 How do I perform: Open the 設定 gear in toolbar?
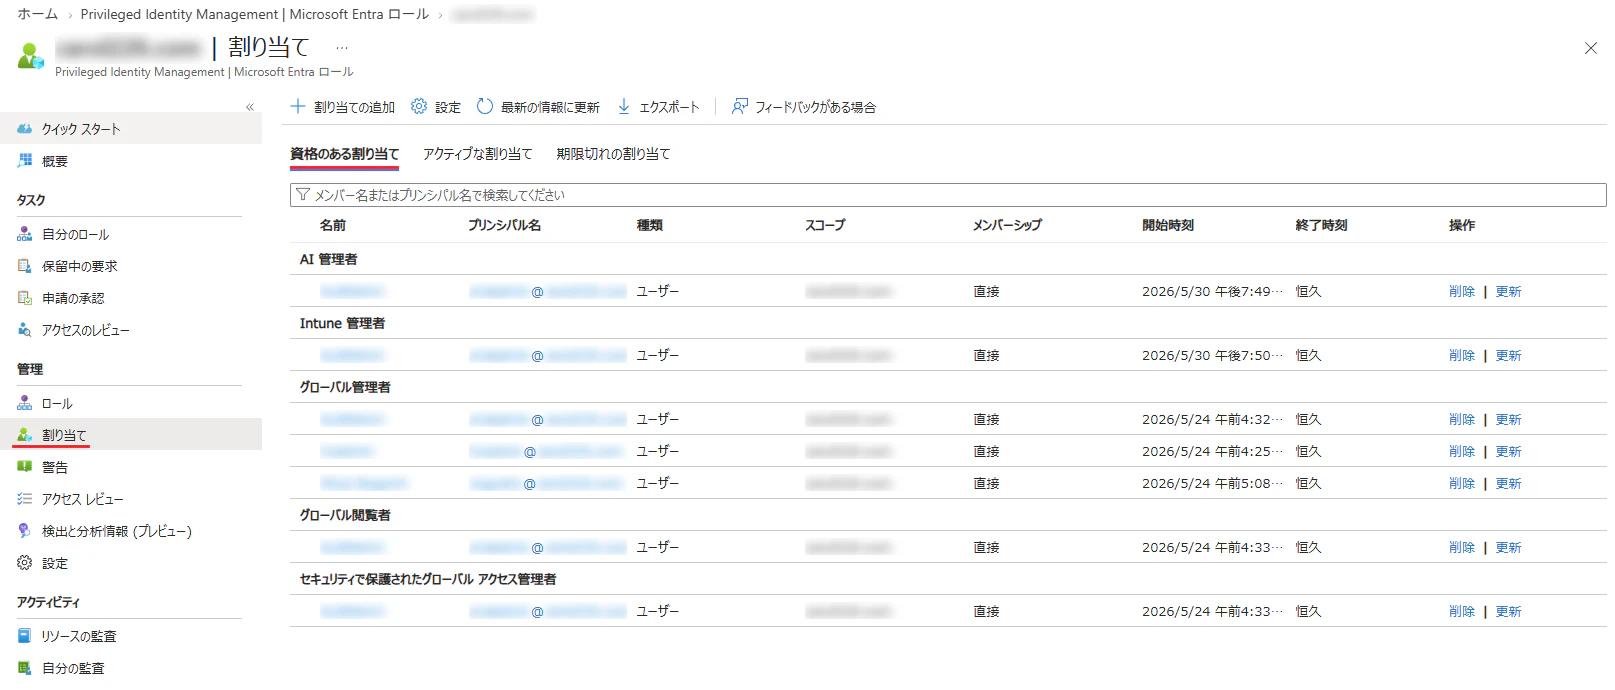pyautogui.click(x=419, y=106)
